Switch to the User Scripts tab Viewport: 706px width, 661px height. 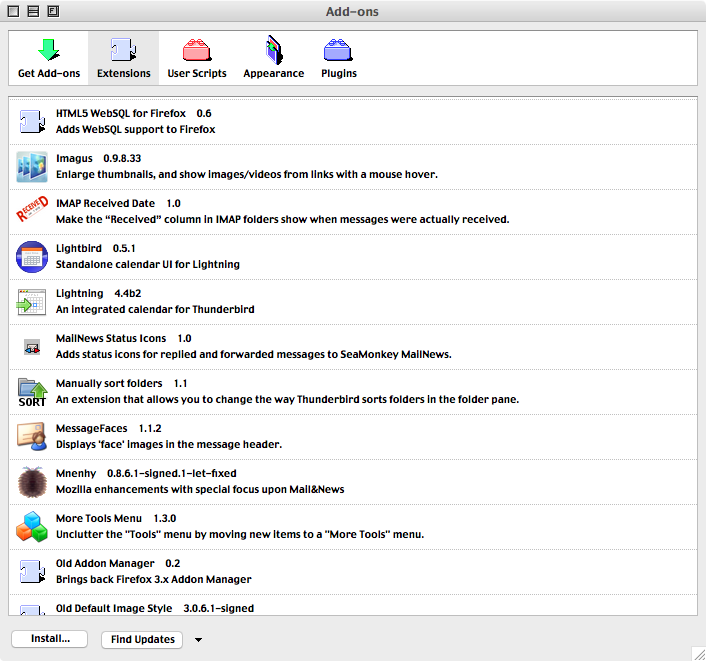[x=196, y=58]
